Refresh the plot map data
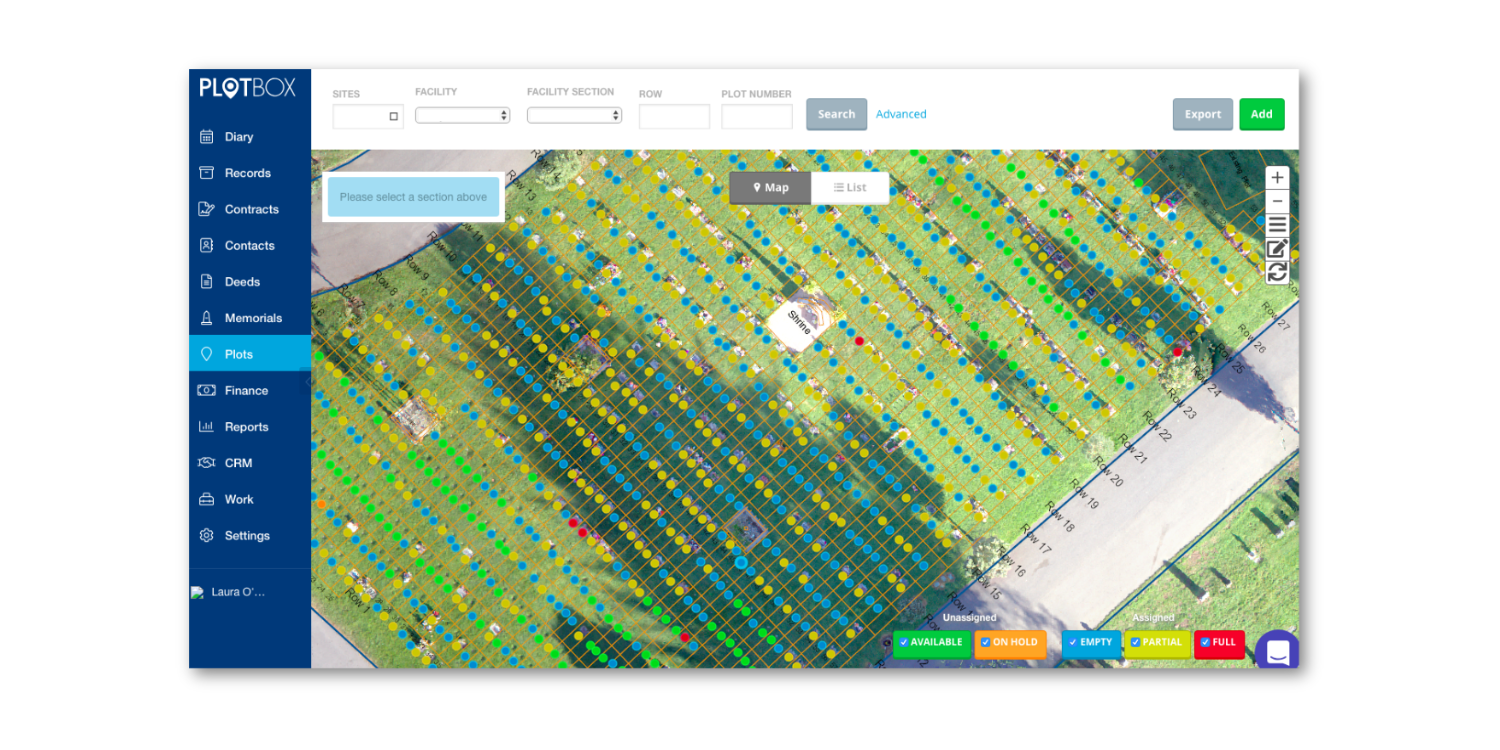Screen dimensions: 1500x750 coord(1277,272)
